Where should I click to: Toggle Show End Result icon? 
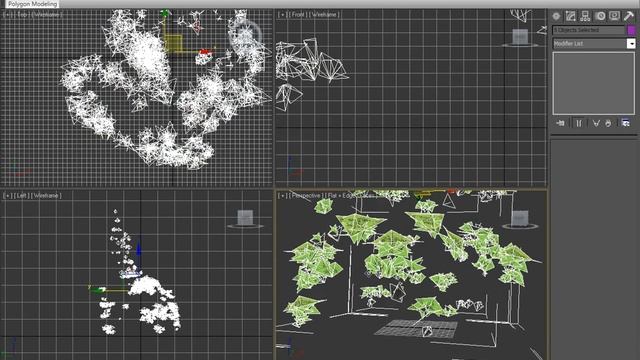579,123
